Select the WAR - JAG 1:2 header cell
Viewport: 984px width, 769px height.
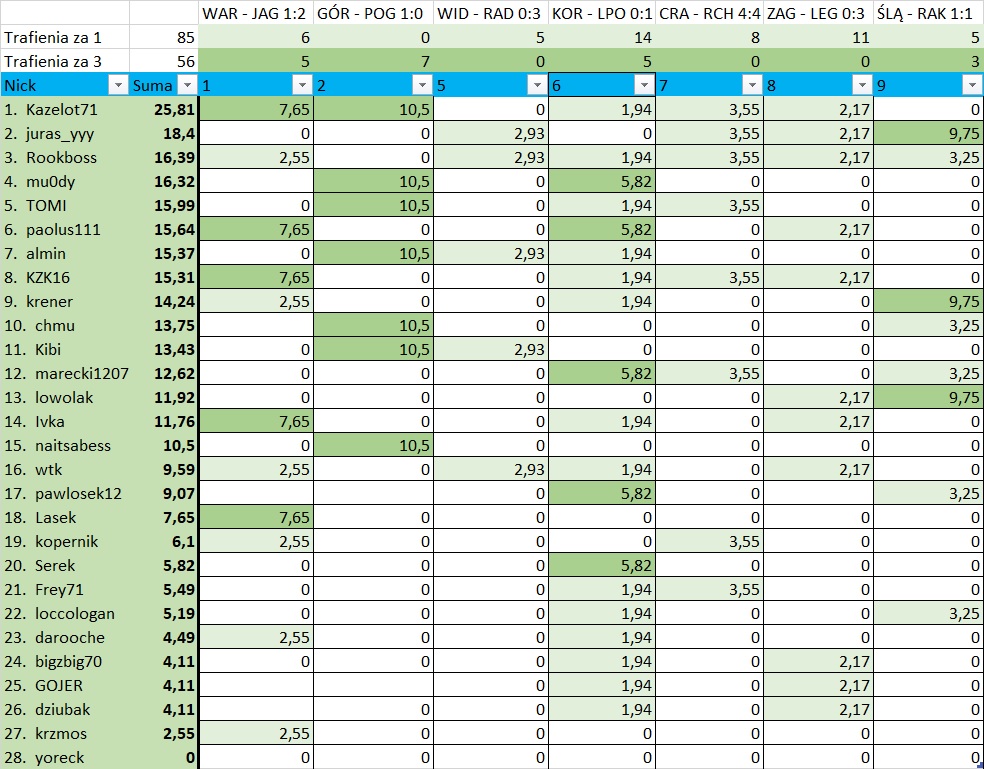256,14
